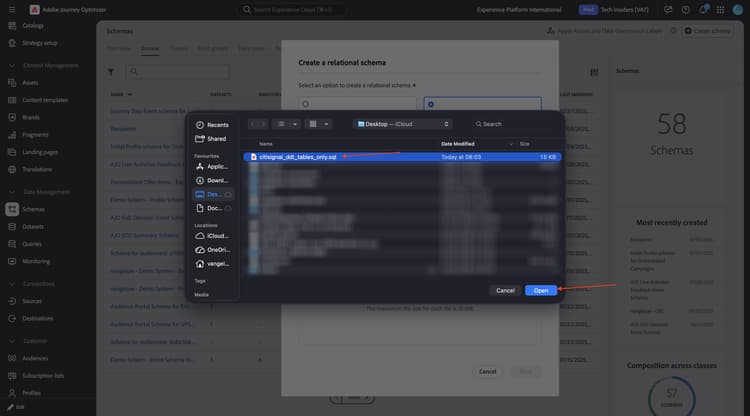750x416 pixels.
Task: Click the Create schema button
Action: [x=707, y=31]
